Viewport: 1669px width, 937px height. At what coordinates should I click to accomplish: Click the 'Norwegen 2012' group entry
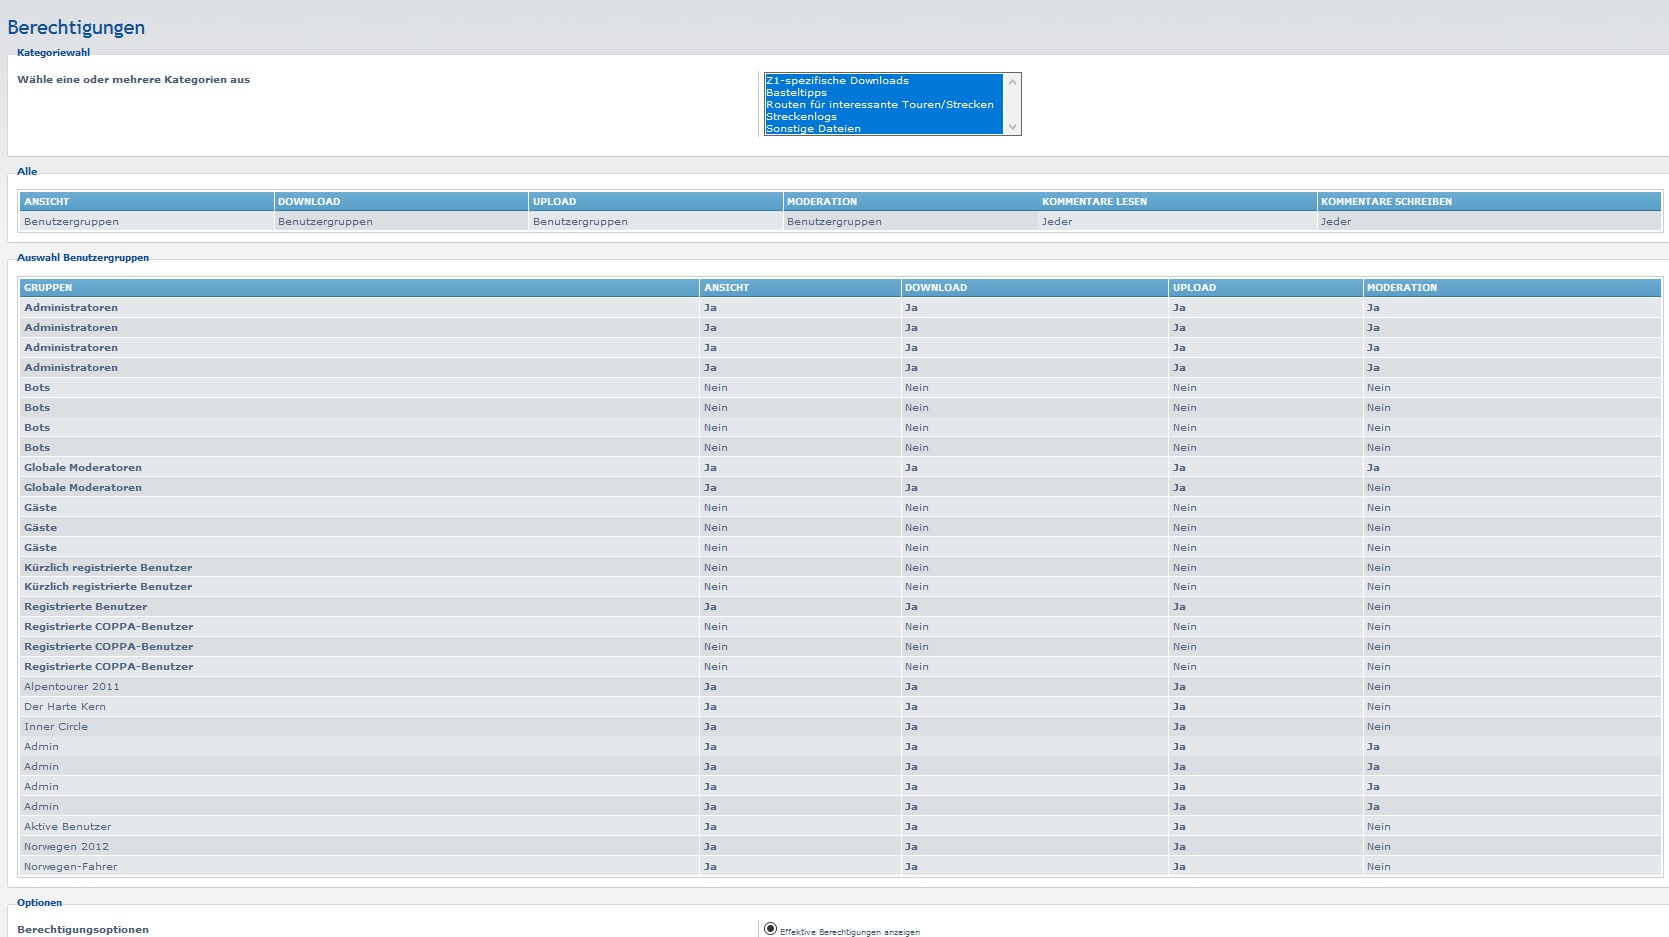coord(67,847)
